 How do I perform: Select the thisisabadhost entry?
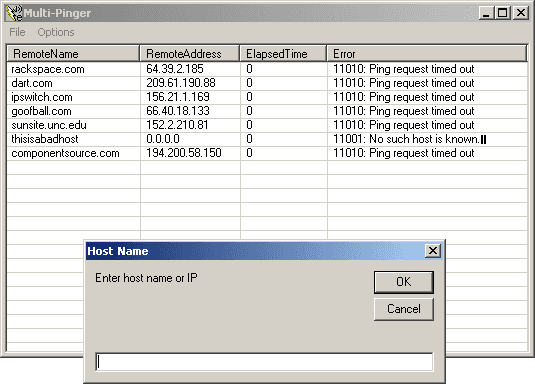point(45,139)
